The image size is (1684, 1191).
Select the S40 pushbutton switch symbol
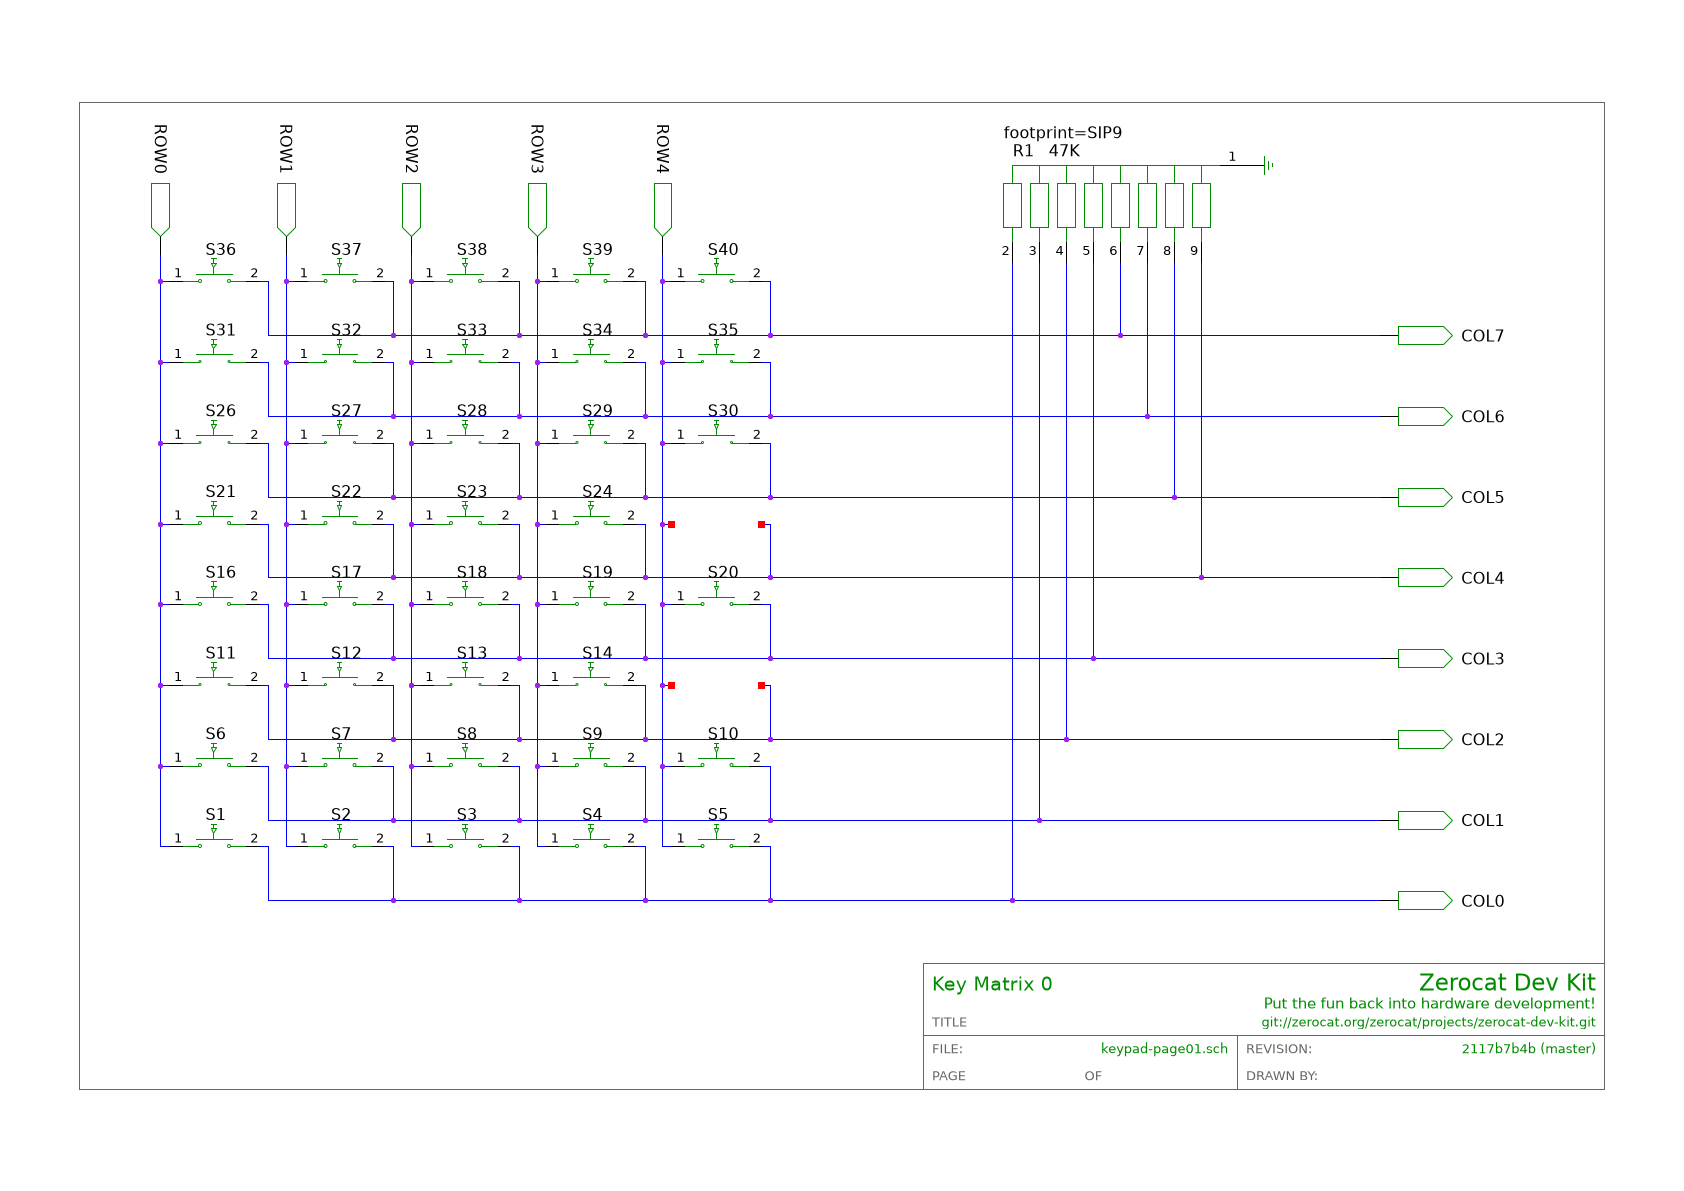click(716, 272)
